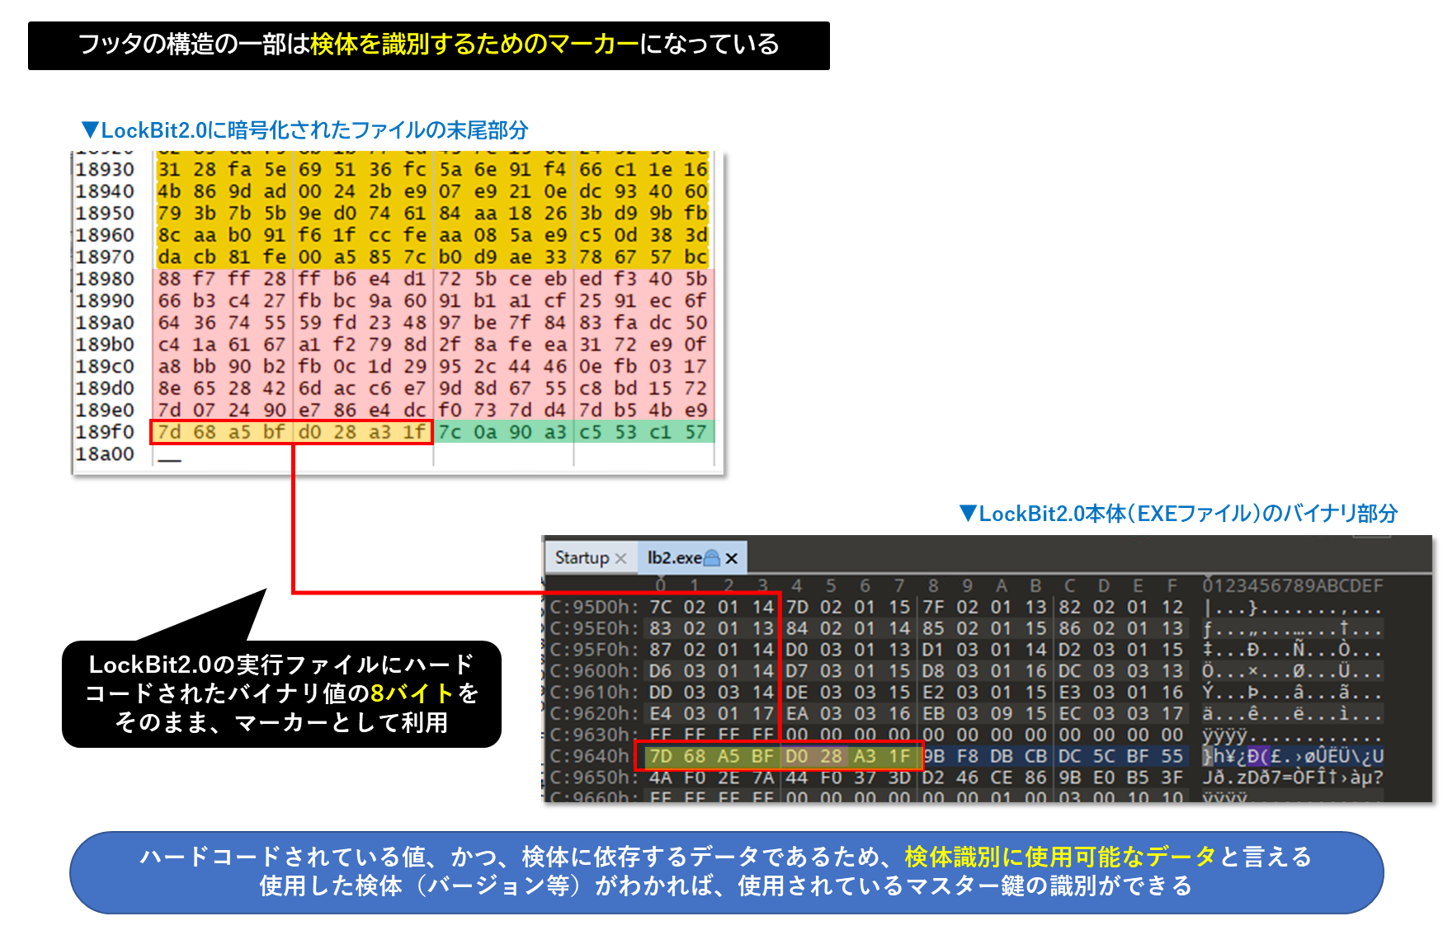Select the 0123456789ABCDEF ASCII column header

pyautogui.click(x=1292, y=585)
